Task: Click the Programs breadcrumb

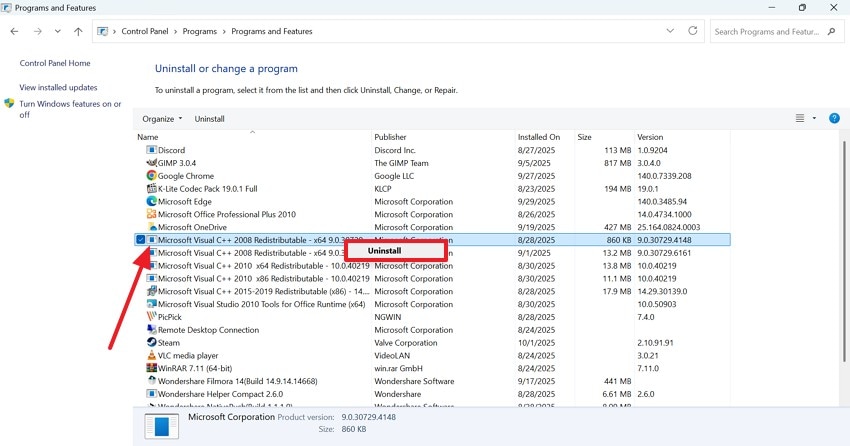Action: (x=199, y=31)
